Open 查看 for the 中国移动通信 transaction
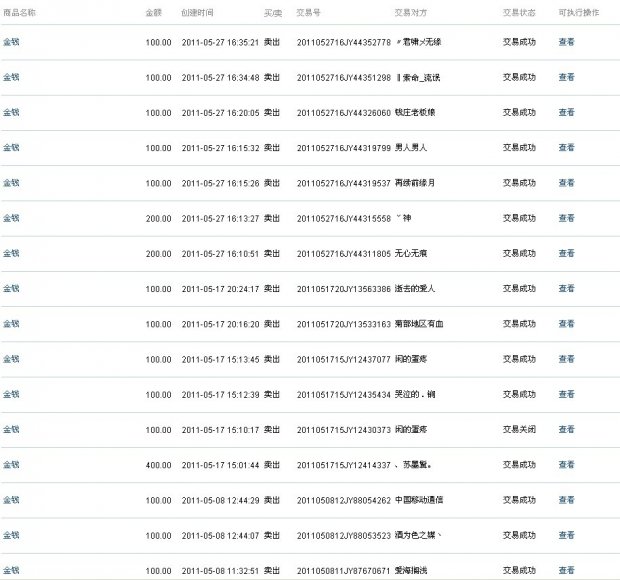This screenshot has width=620, height=580. coord(566,499)
